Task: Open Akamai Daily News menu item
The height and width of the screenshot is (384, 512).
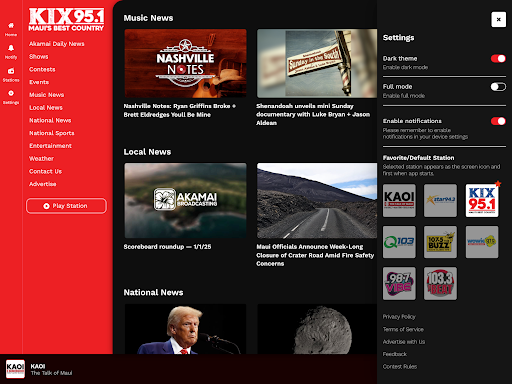Action: click(57, 44)
